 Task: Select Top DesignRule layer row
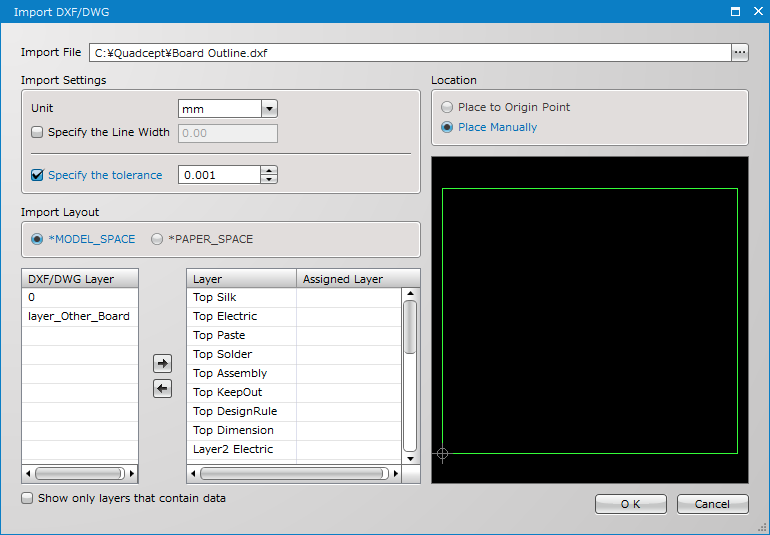tap(295, 411)
